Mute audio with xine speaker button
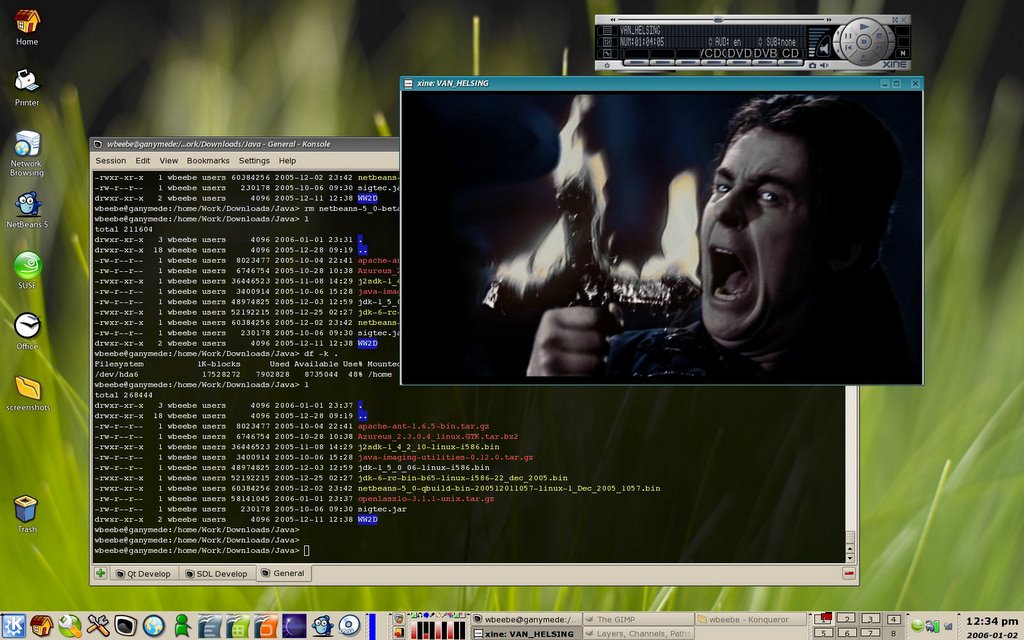 [824, 49]
